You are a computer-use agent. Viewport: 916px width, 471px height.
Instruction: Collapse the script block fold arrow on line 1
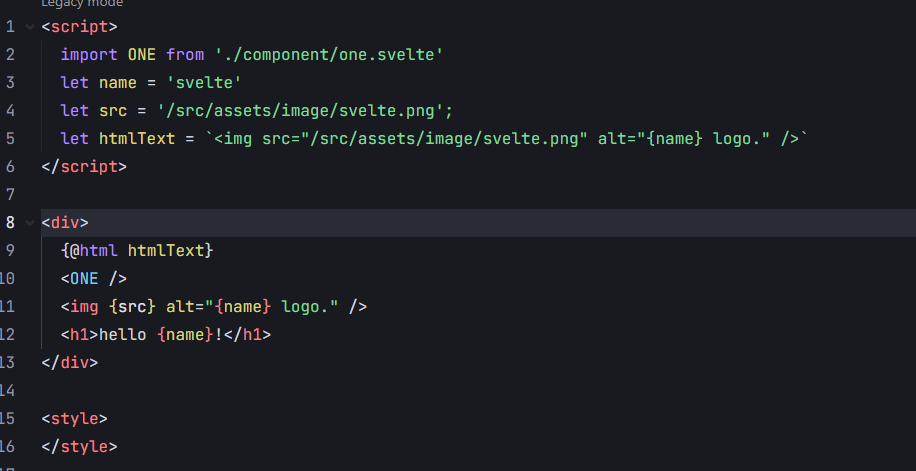click(30, 26)
